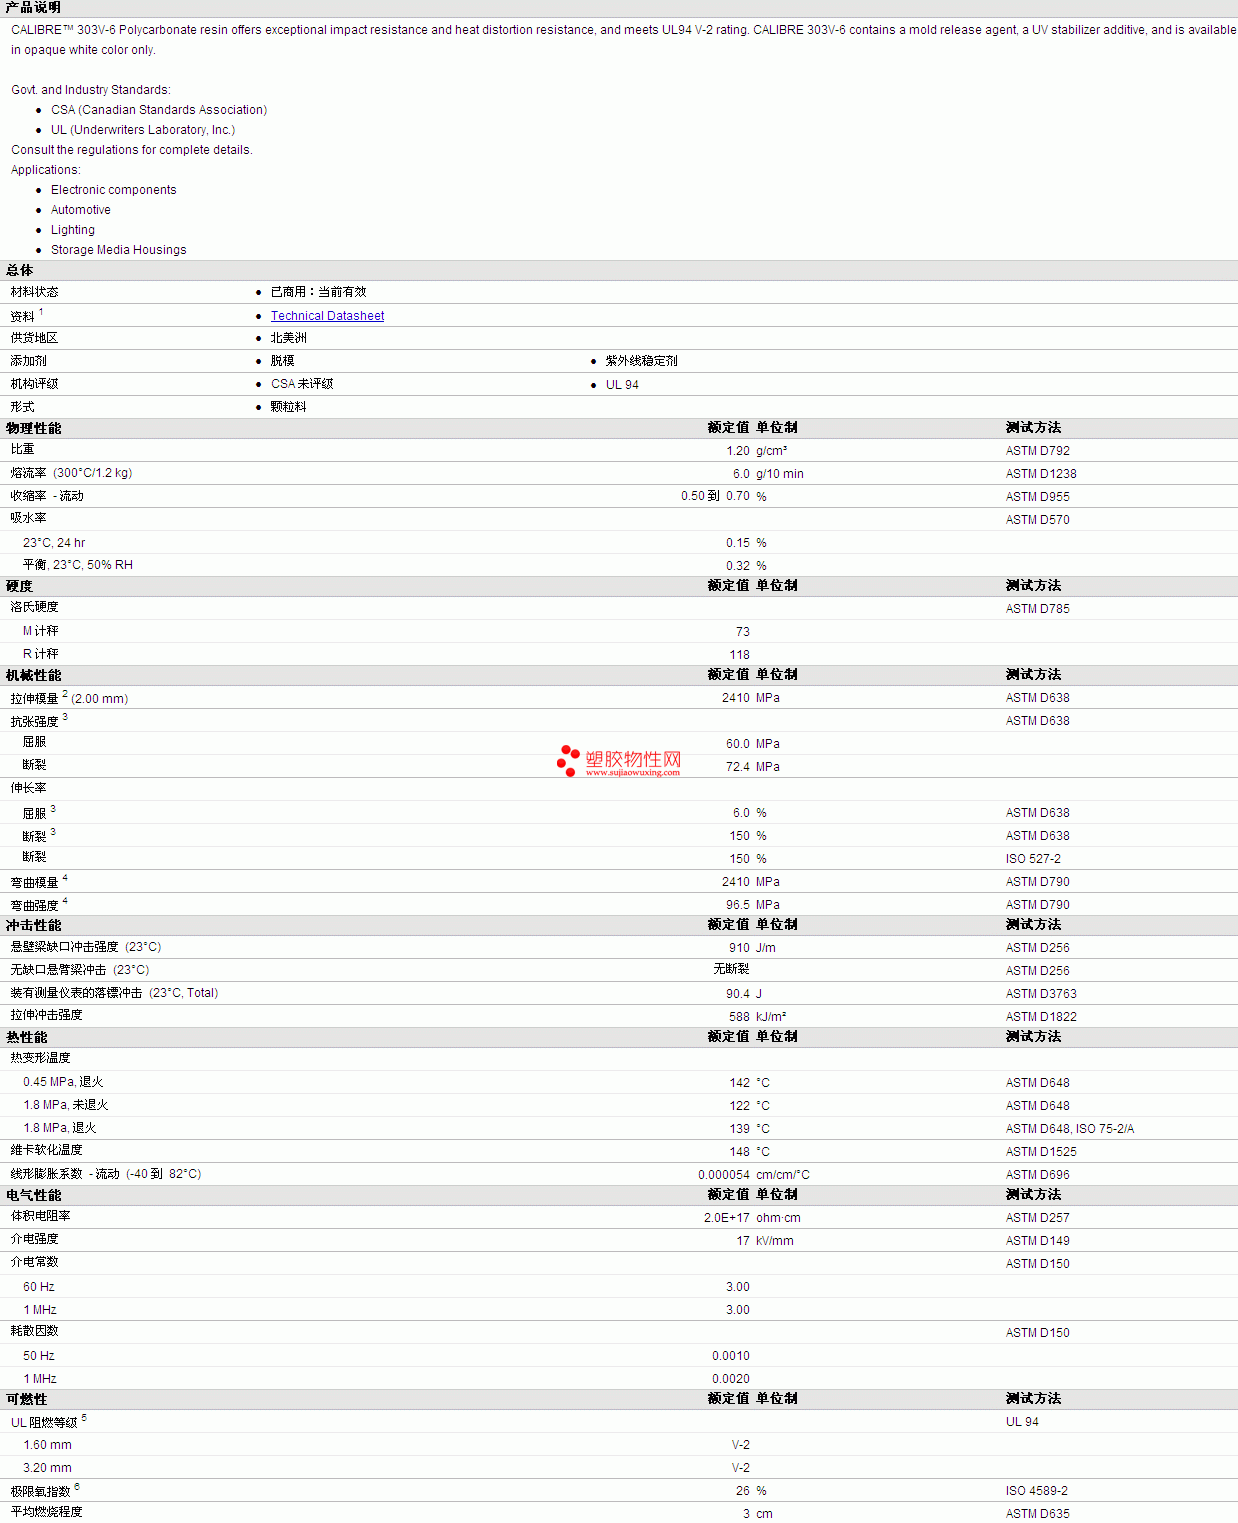Select the 2.0E+17 volume resistivity value
1238x1523 pixels.
pyautogui.click(x=727, y=1218)
